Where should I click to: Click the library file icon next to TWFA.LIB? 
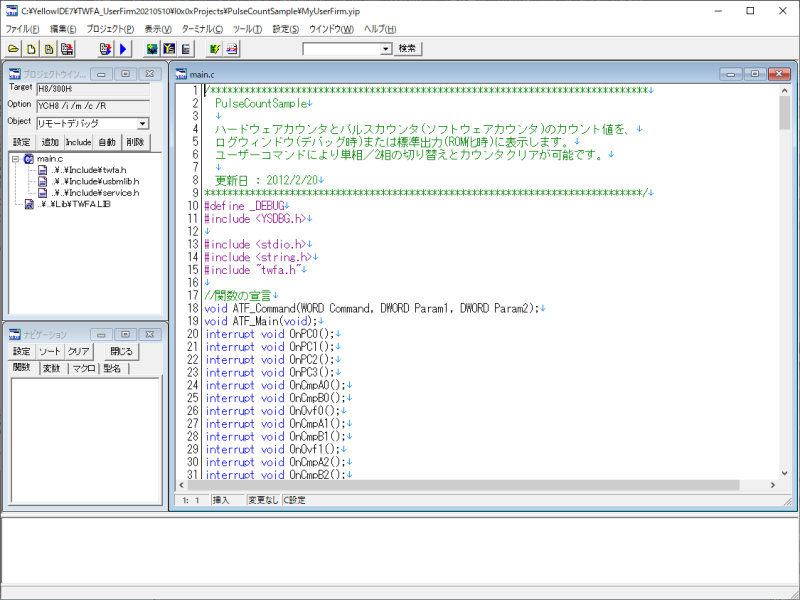tap(30, 204)
